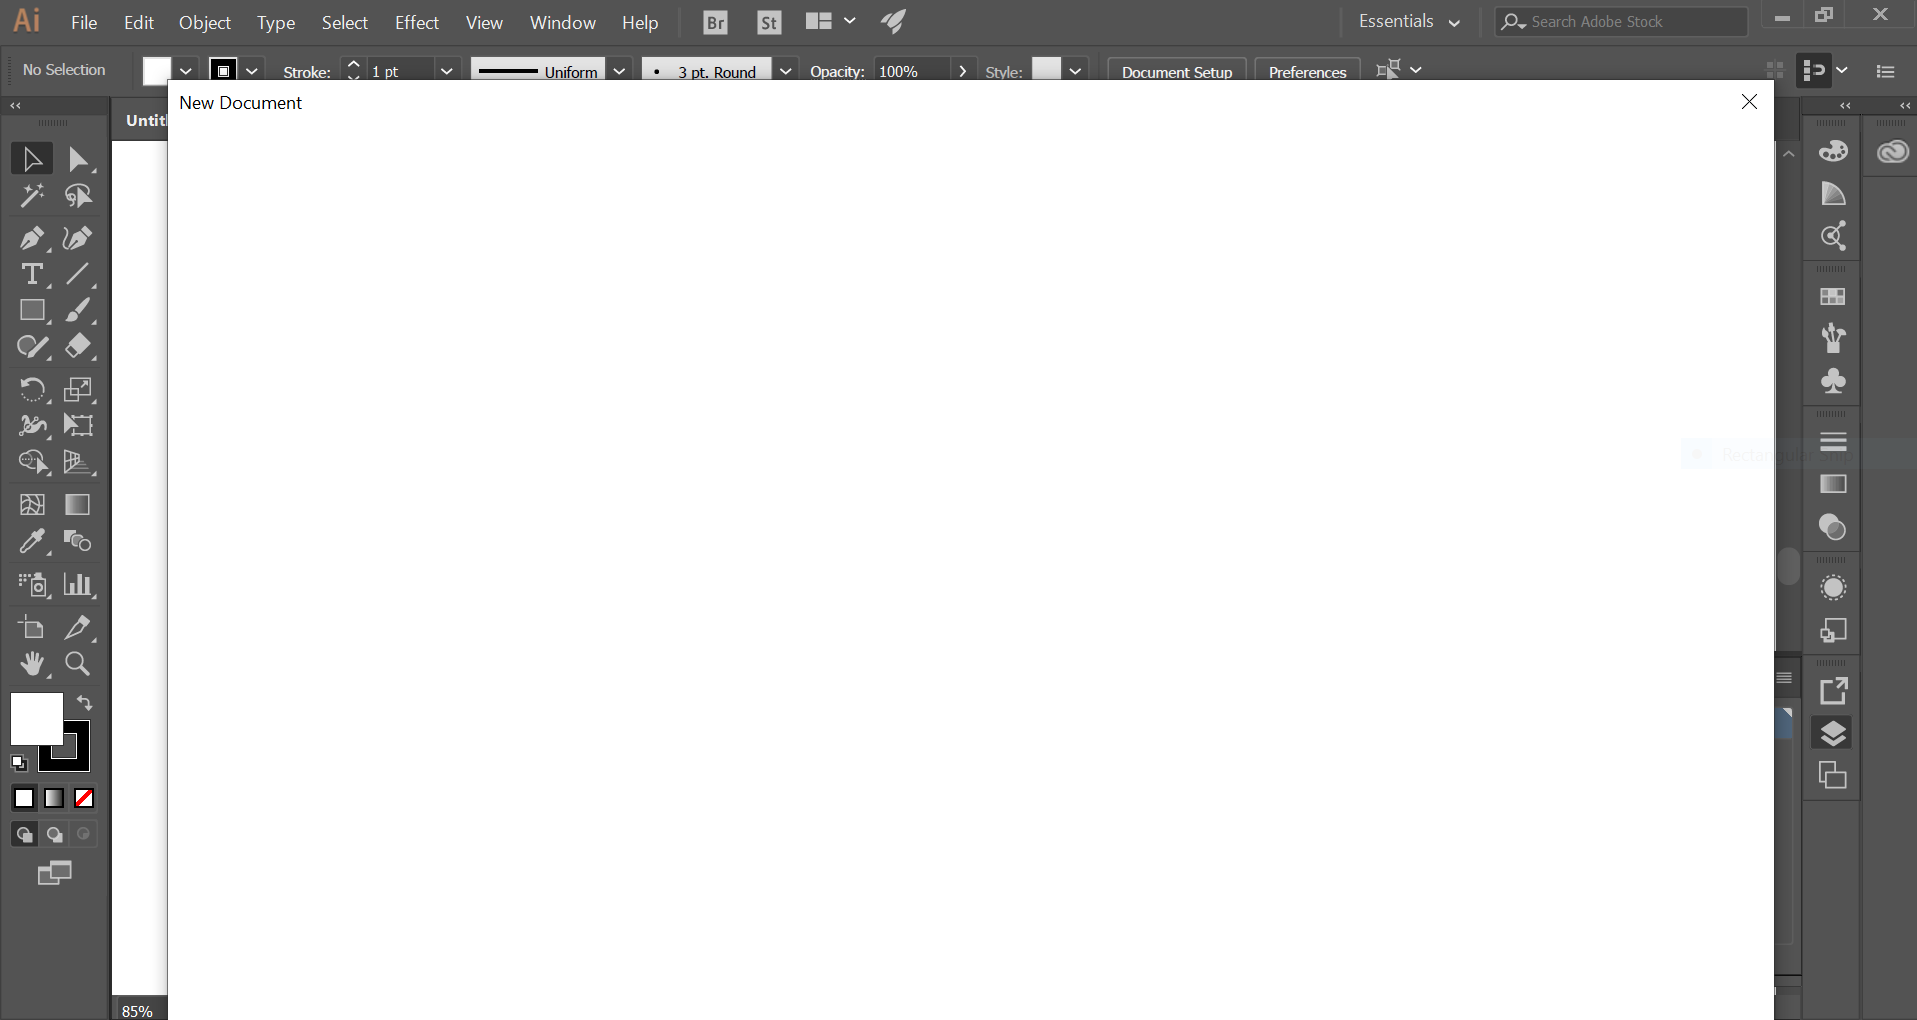Open the stroke weight dropdown

(447, 71)
